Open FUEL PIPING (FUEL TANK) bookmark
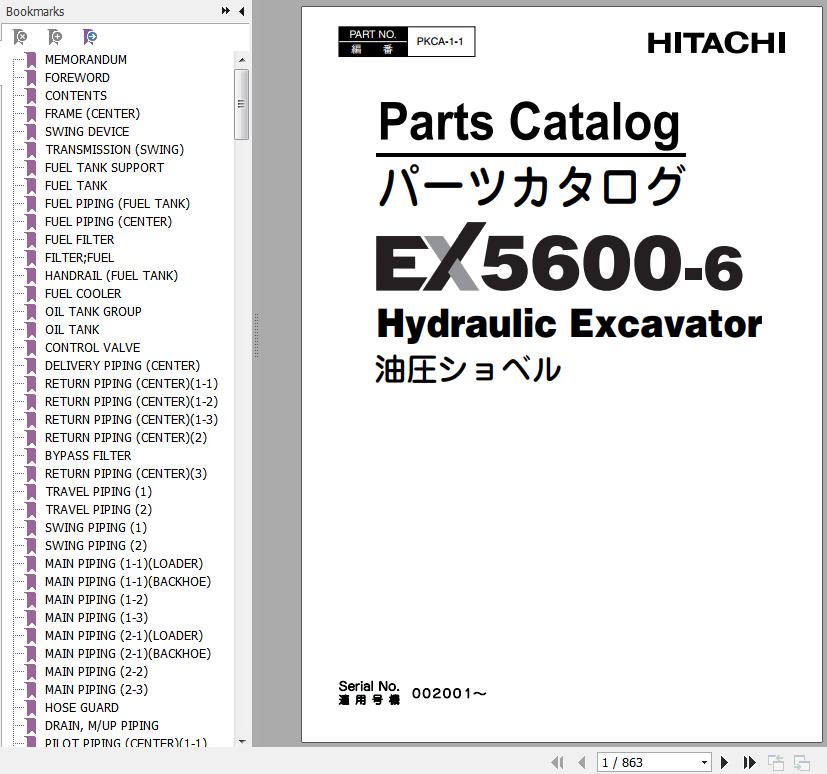This screenshot has width=827, height=774. pos(117,204)
